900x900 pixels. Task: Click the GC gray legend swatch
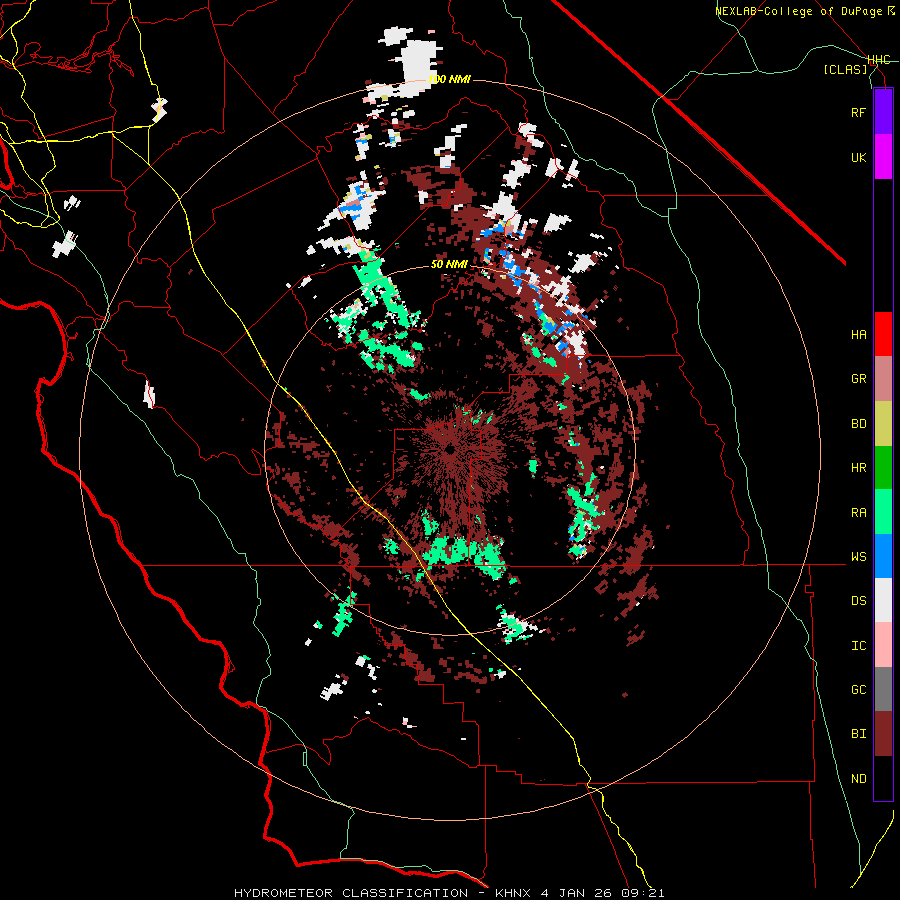[x=883, y=689]
